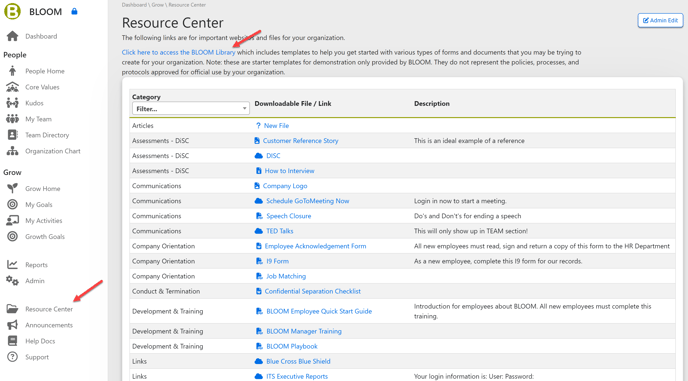Screen dimensions: 688x381
Task: Open the BLOOM Employee Quick Start Guide
Action: pyautogui.click(x=319, y=311)
